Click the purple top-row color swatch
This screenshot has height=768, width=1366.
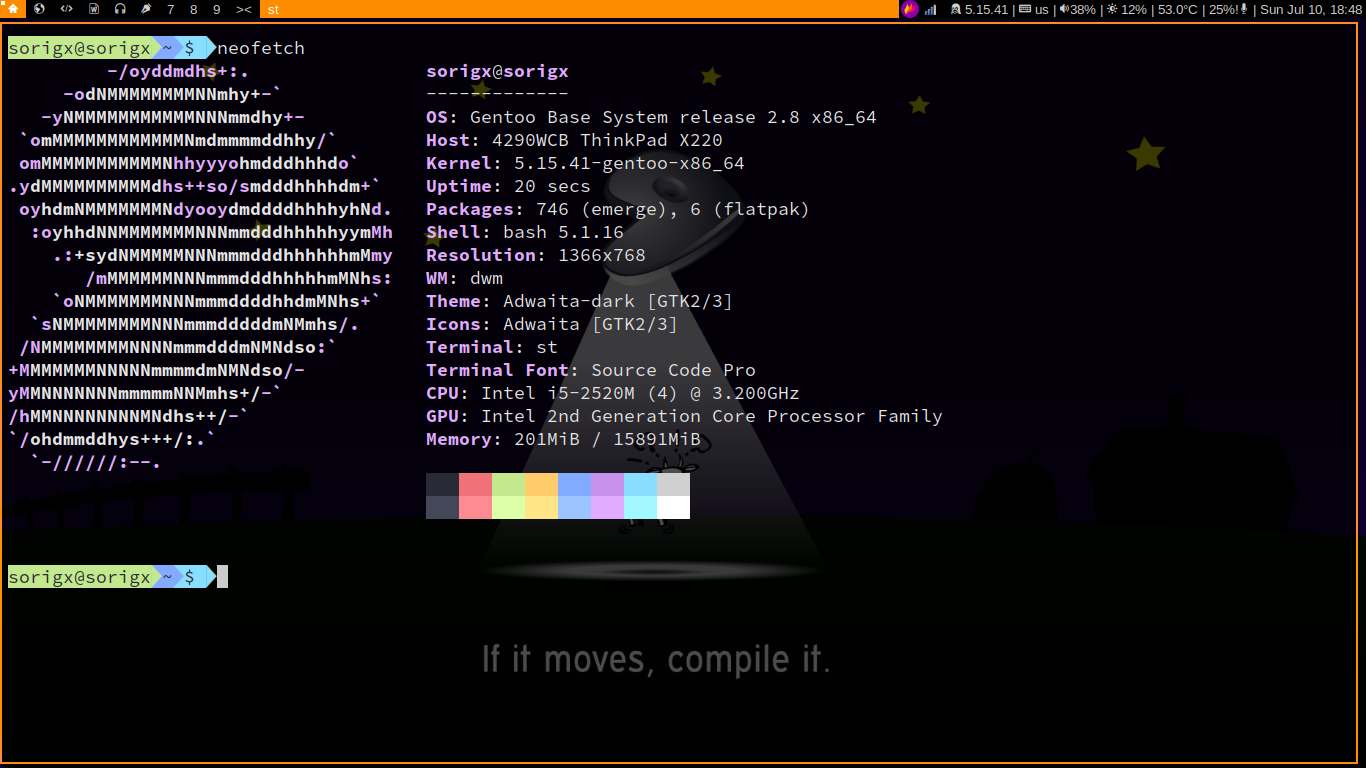(x=607, y=484)
